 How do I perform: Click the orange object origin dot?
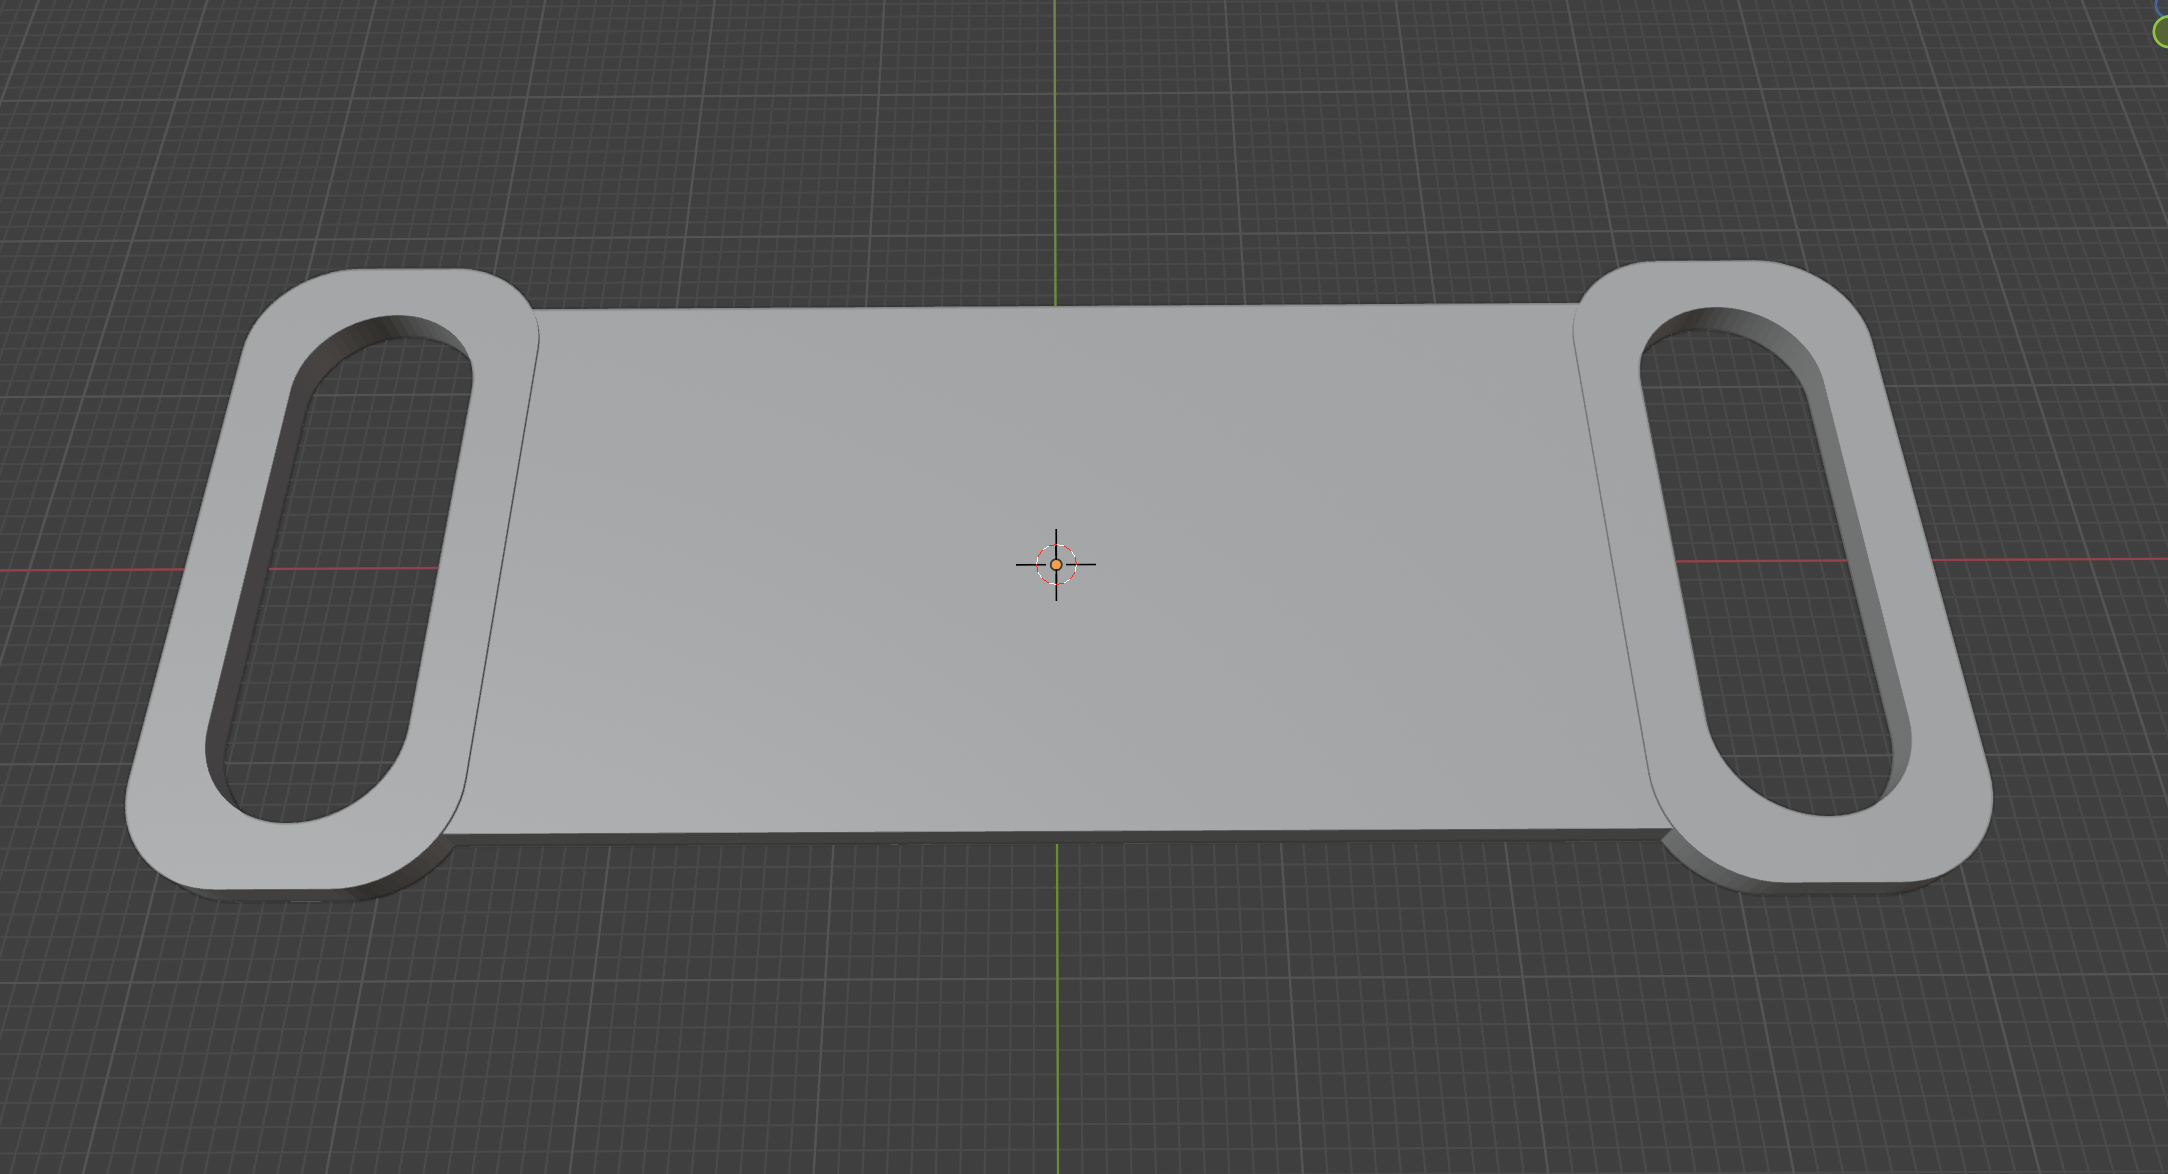point(1056,565)
